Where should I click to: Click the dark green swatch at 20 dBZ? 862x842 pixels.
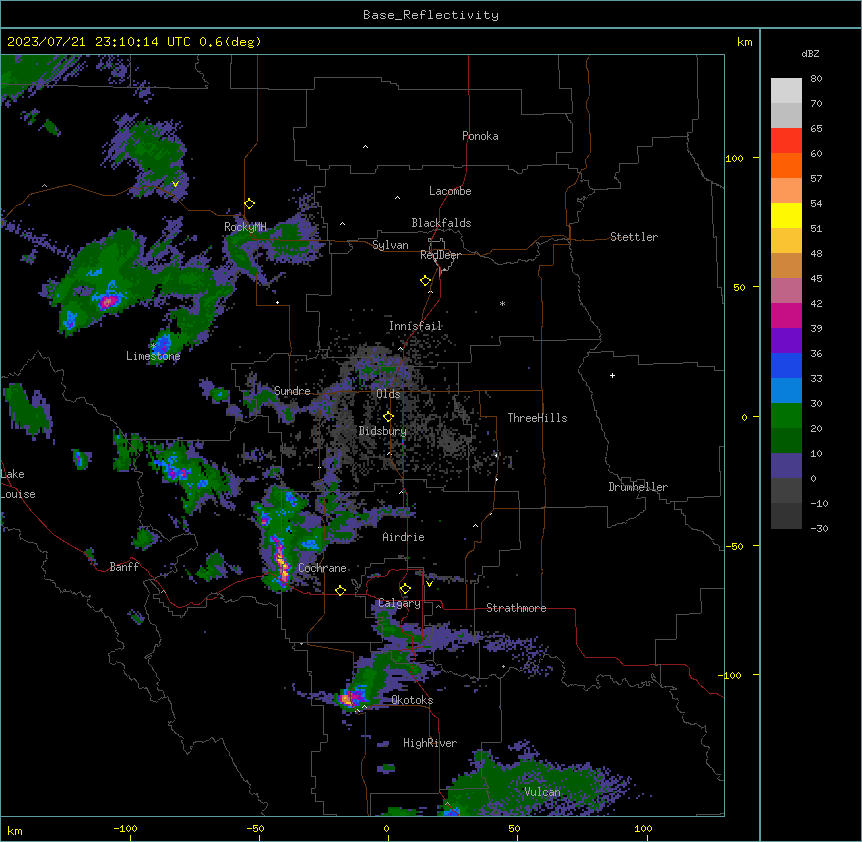pyautogui.click(x=786, y=441)
